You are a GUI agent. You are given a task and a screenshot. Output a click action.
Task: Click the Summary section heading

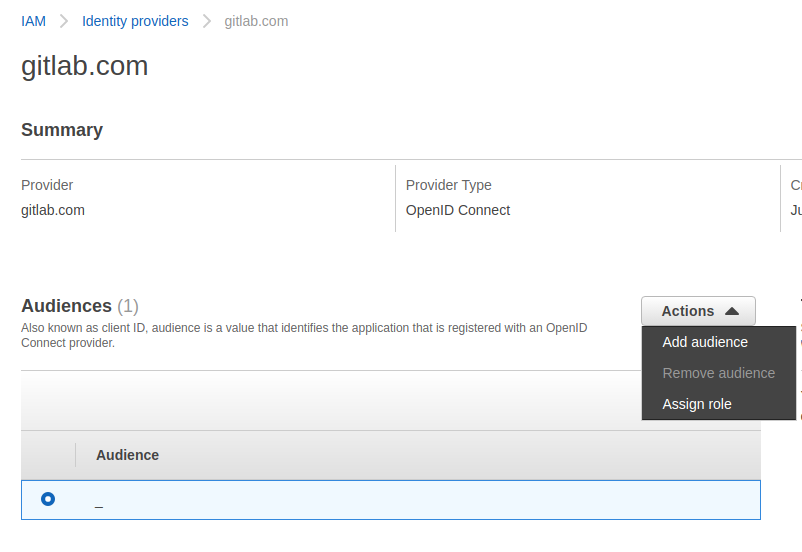tap(62, 130)
